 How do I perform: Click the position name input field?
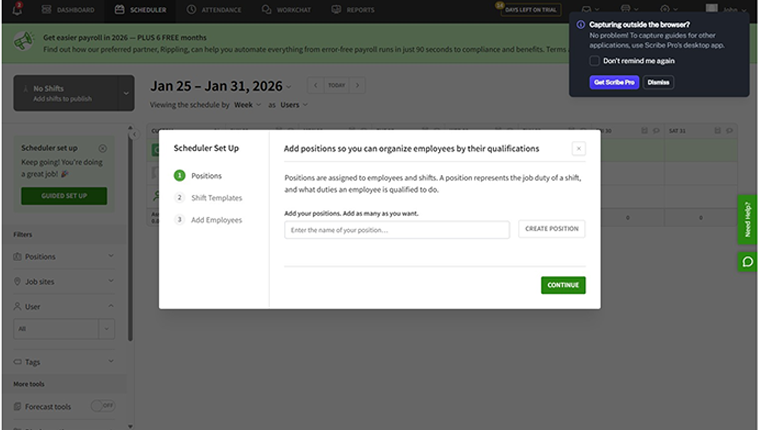click(x=396, y=230)
